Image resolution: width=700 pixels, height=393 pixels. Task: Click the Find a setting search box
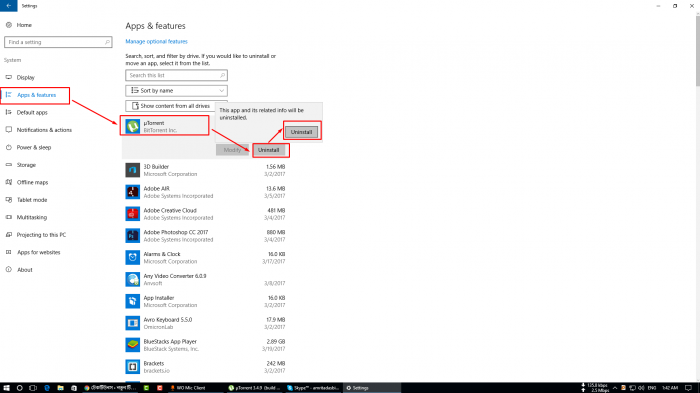[58, 42]
